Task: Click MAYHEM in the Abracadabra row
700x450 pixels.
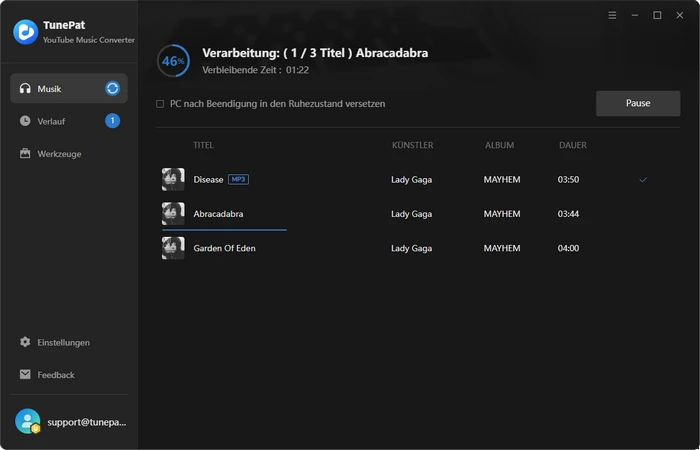Action: (502, 214)
